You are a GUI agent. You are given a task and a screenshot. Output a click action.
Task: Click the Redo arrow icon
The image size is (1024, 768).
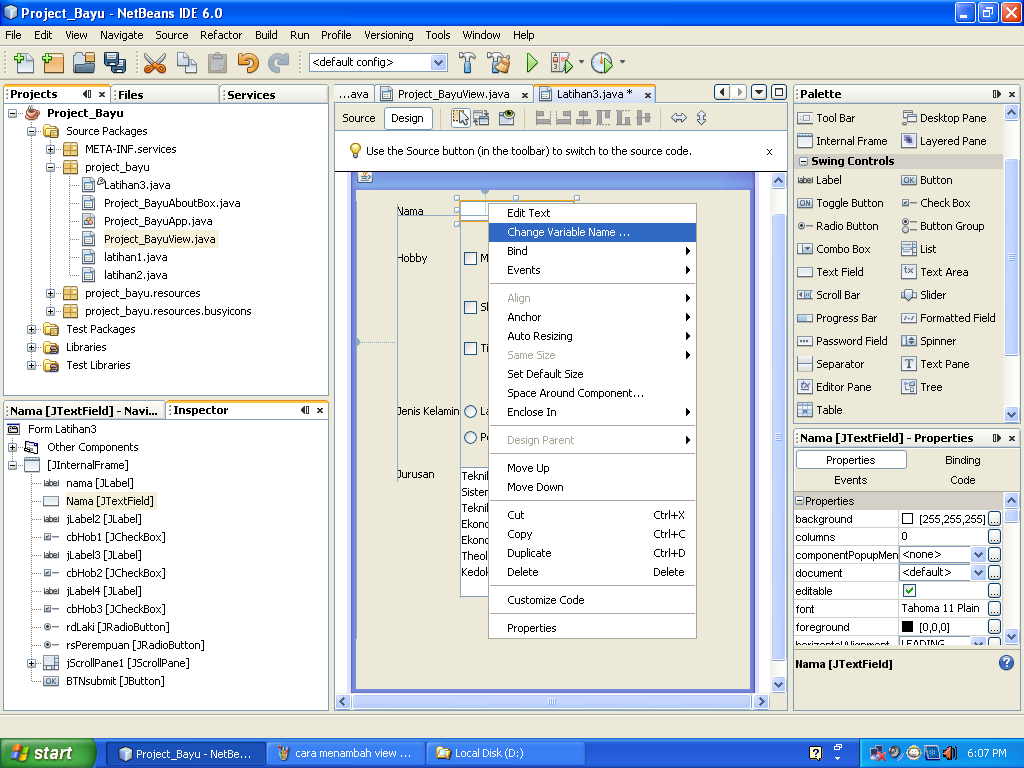(279, 63)
